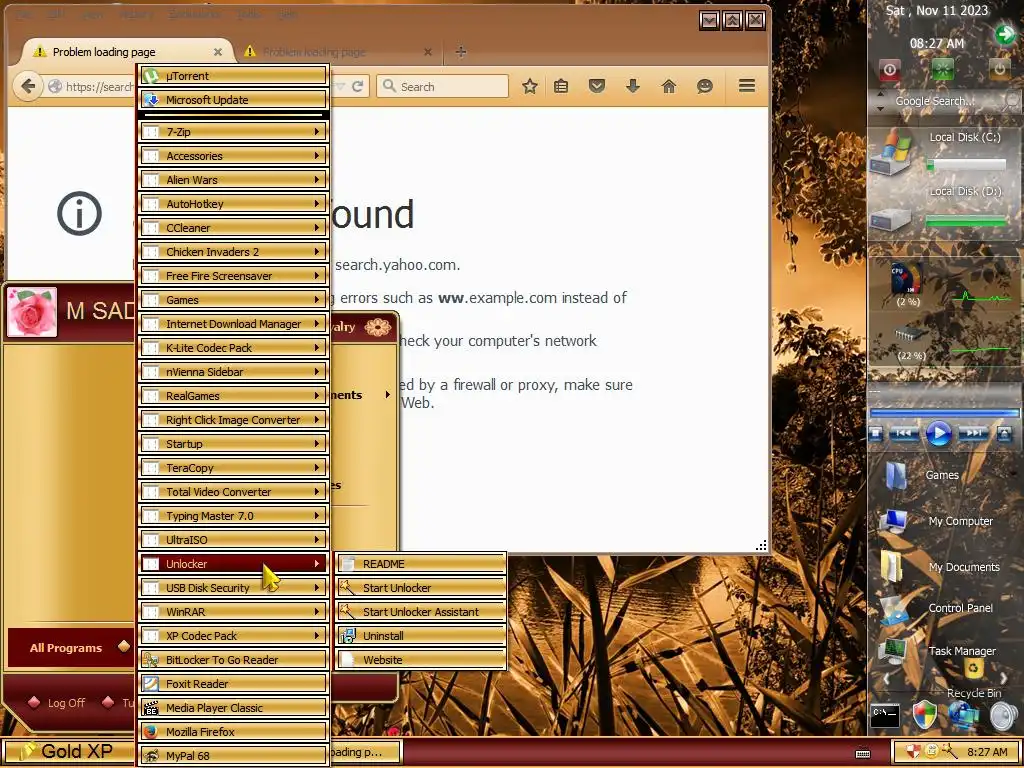Expand the WinRAR submenu
This screenshot has height=768, width=1024.
tap(234, 612)
